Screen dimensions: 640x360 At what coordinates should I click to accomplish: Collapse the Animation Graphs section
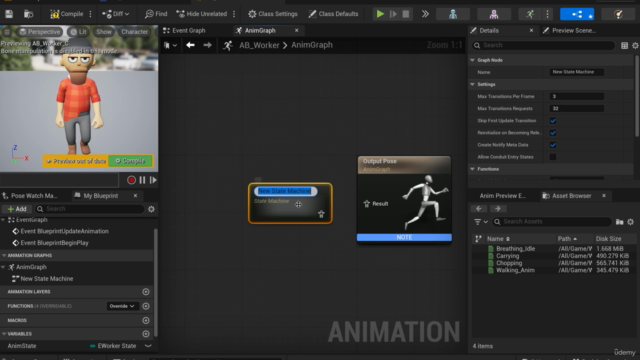click(x=4, y=256)
